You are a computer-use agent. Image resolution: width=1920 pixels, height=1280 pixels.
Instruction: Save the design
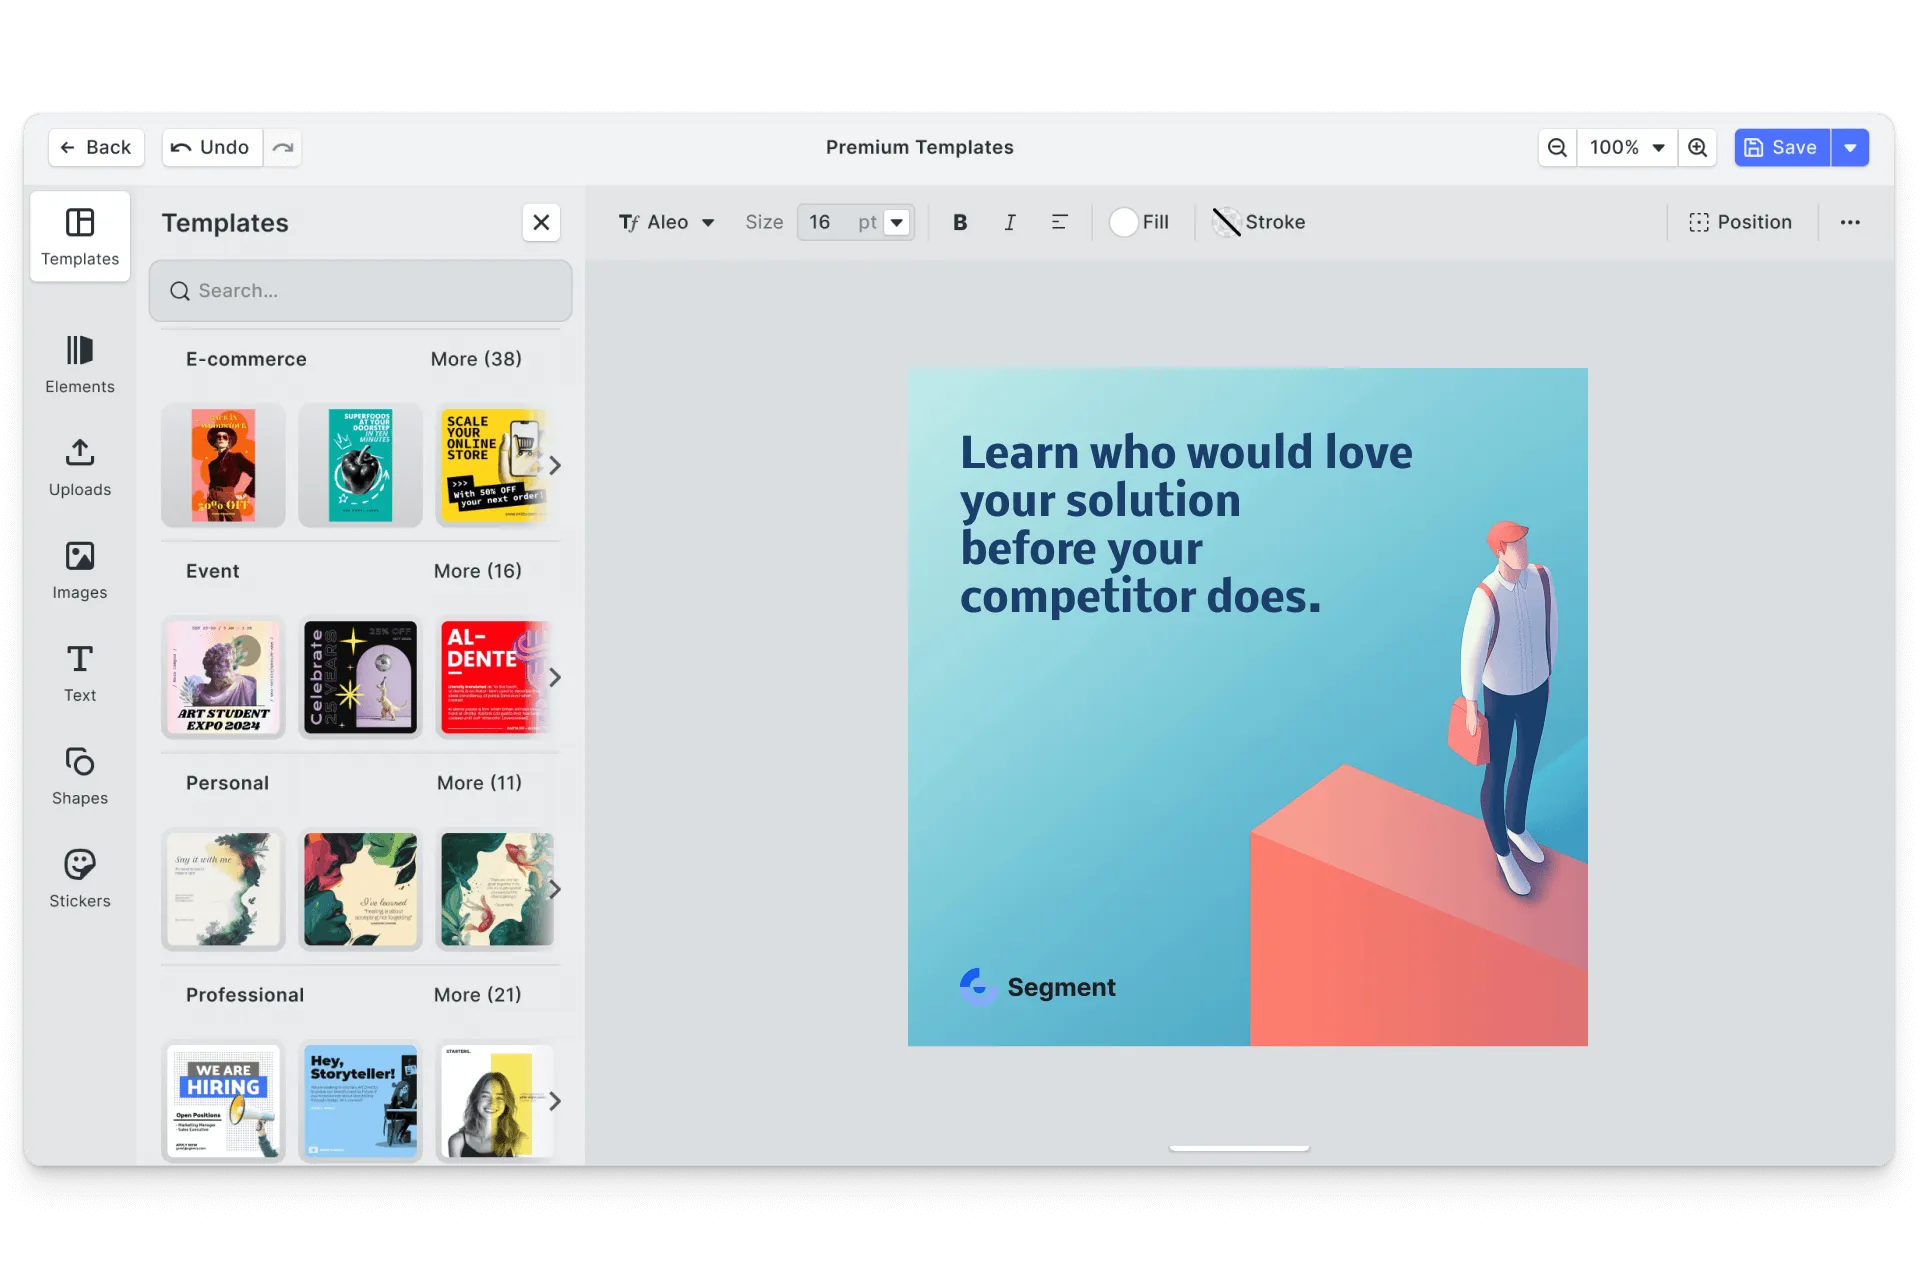coord(1782,147)
